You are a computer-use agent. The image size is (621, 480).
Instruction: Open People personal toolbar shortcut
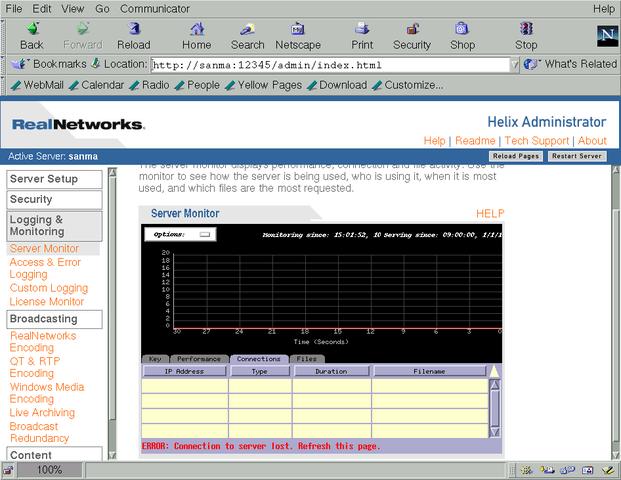[197, 85]
